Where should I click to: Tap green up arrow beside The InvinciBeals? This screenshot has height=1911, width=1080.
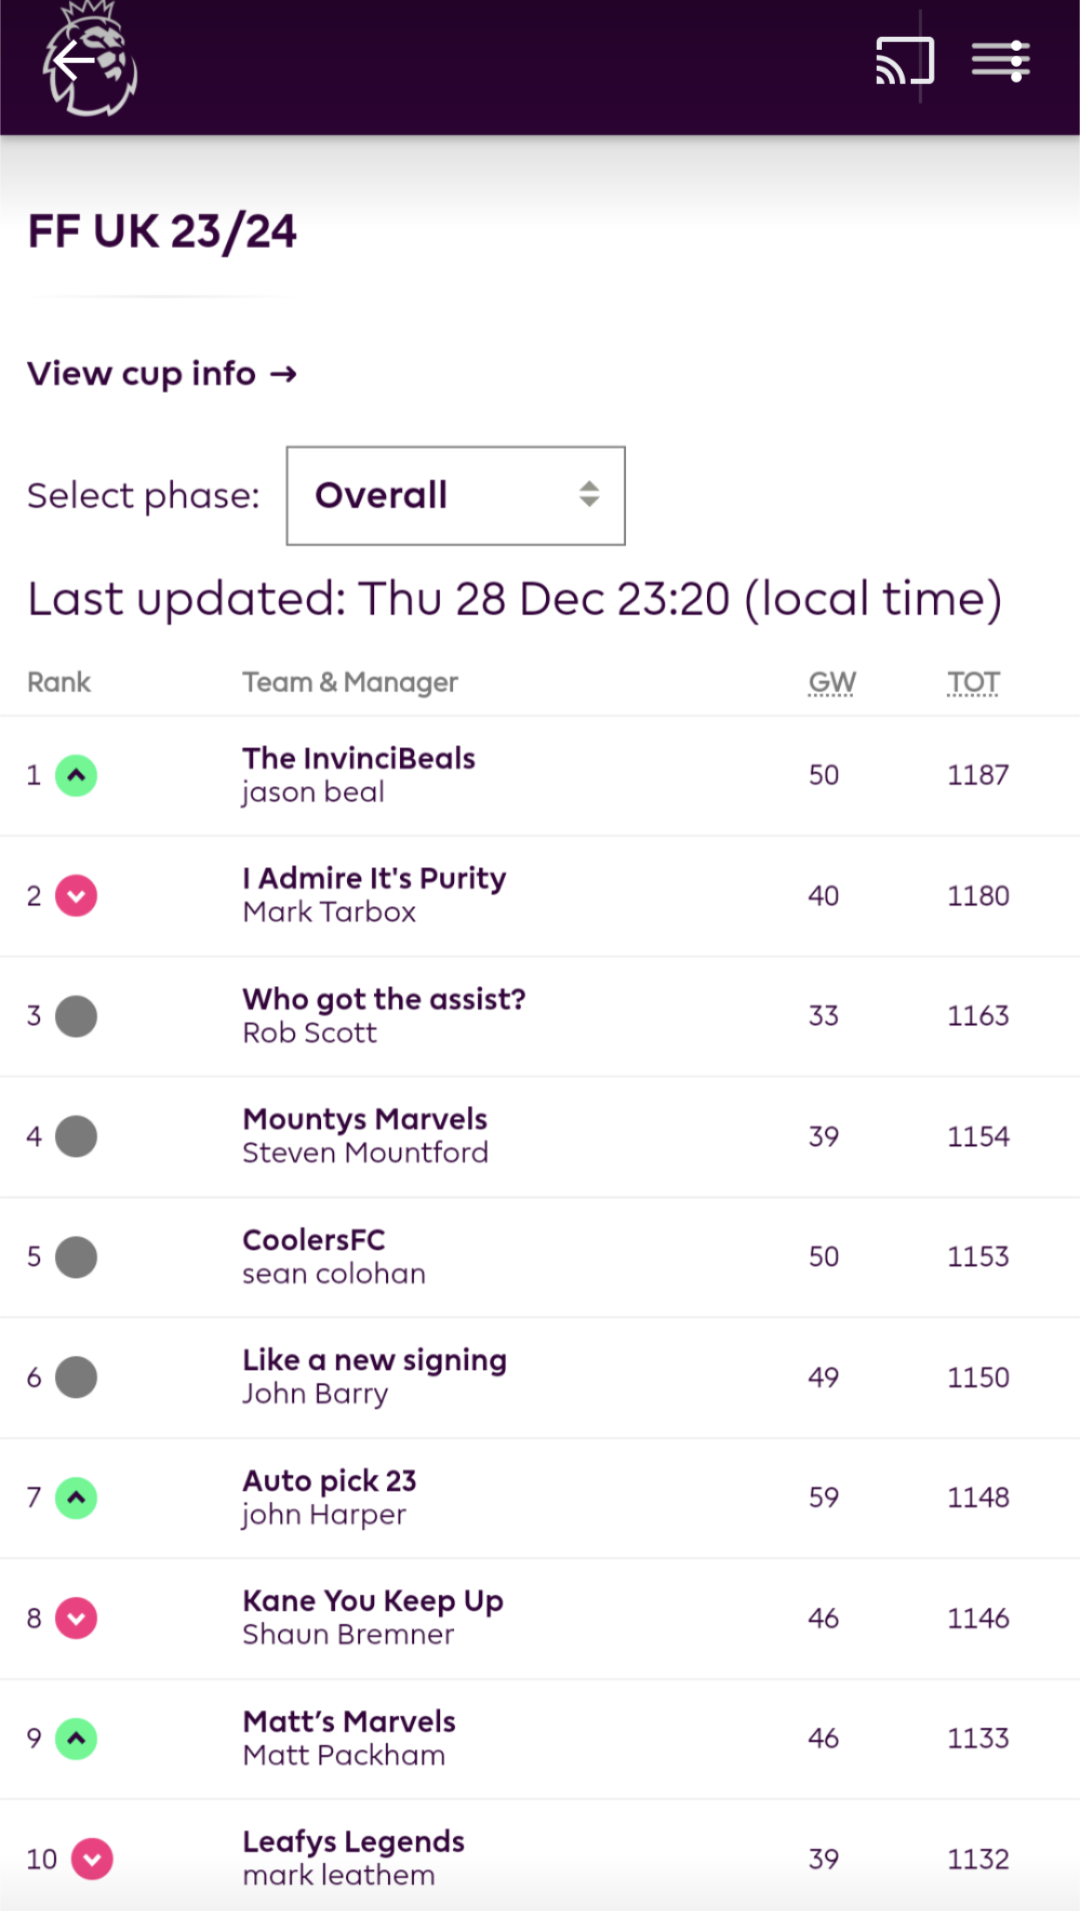(76, 776)
